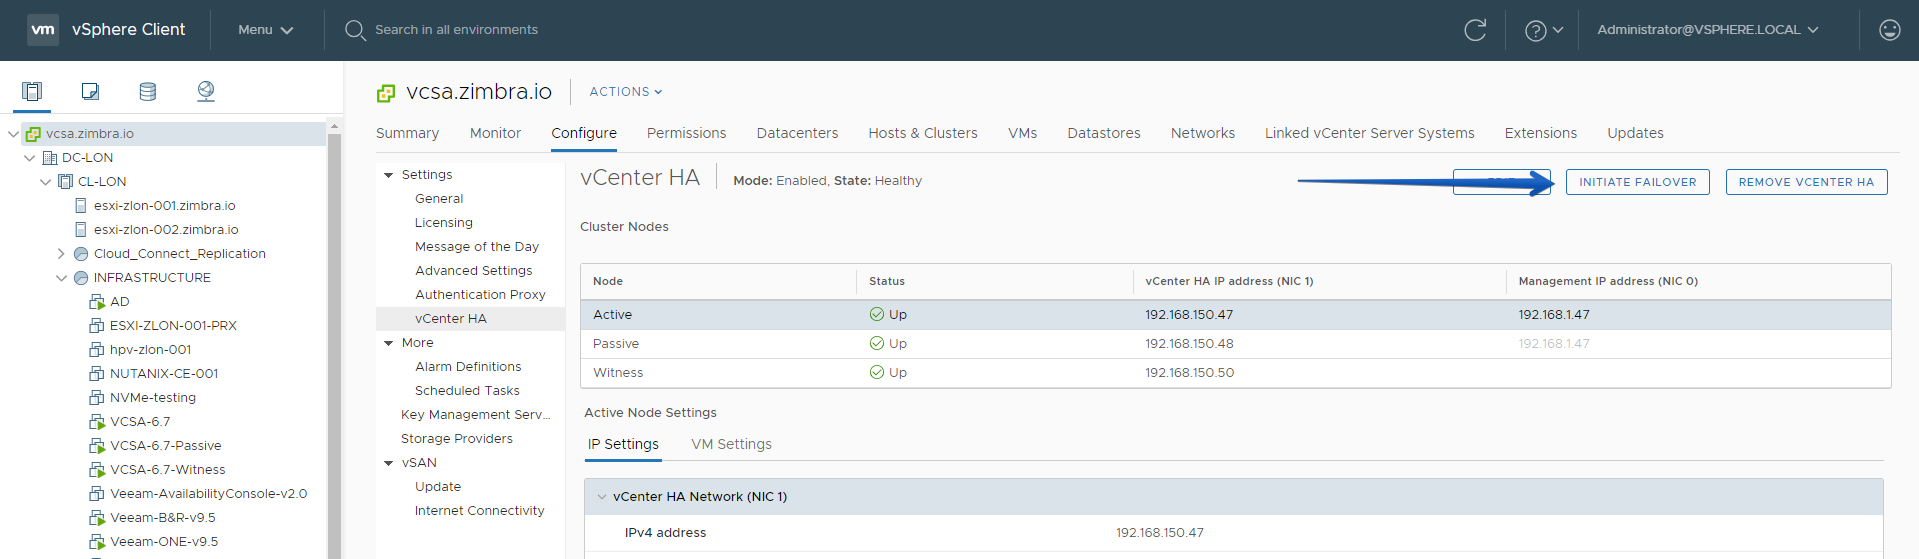Viewport: 1919px width, 559px height.
Task: Click the Veeam-ONE-v9.5 VM icon
Action: pyautogui.click(x=97, y=542)
